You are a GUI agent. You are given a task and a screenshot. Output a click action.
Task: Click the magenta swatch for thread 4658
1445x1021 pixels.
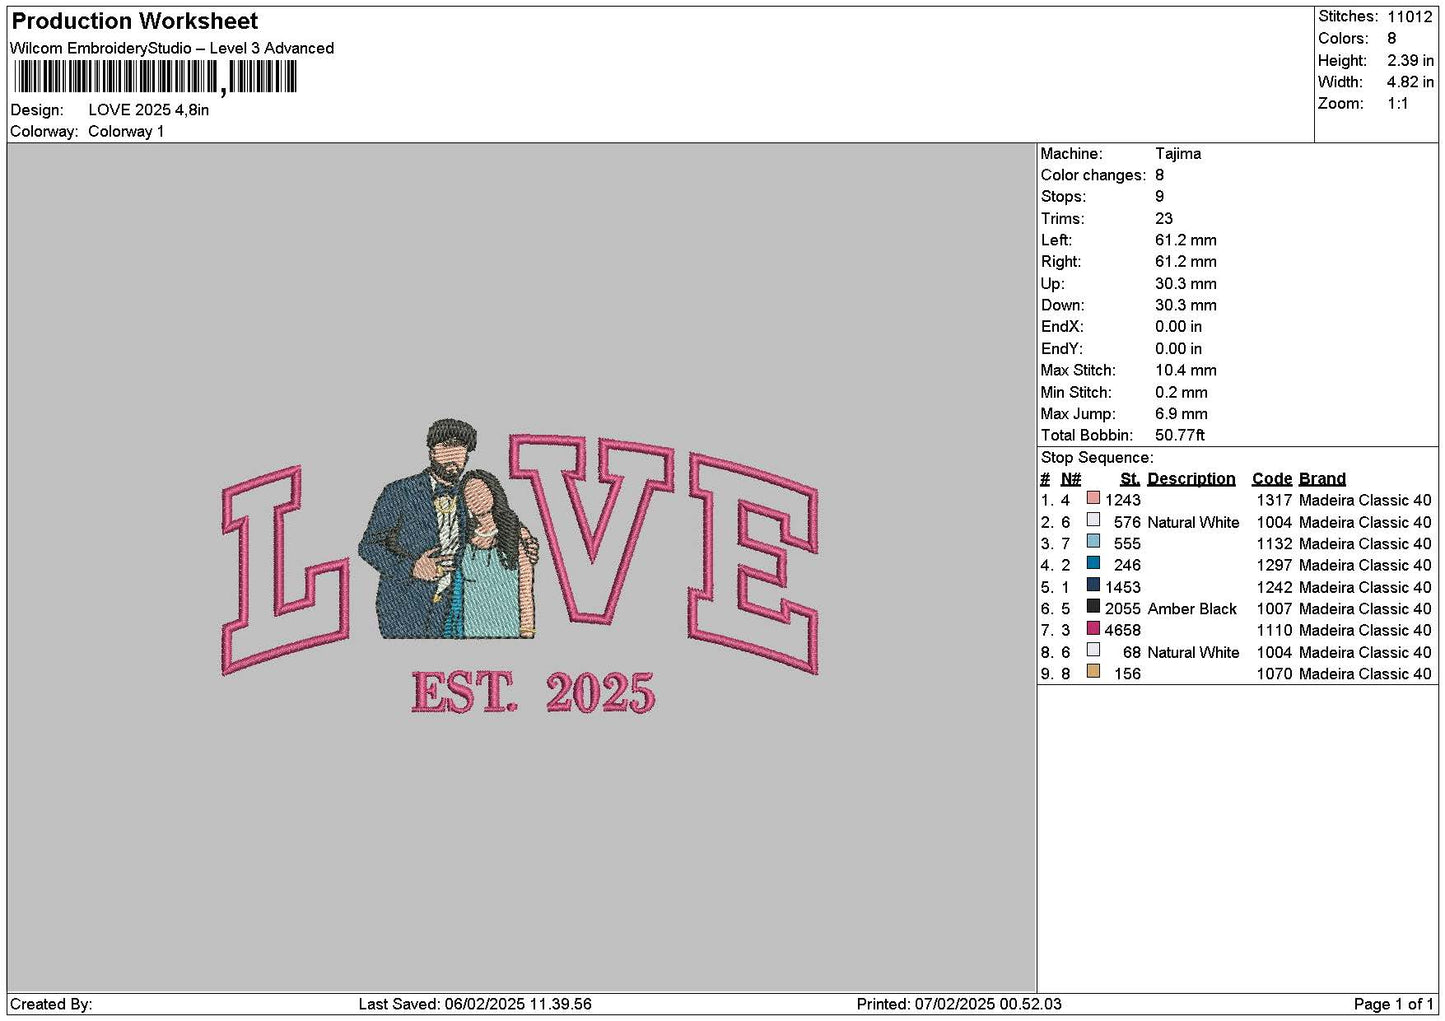pos(1093,628)
